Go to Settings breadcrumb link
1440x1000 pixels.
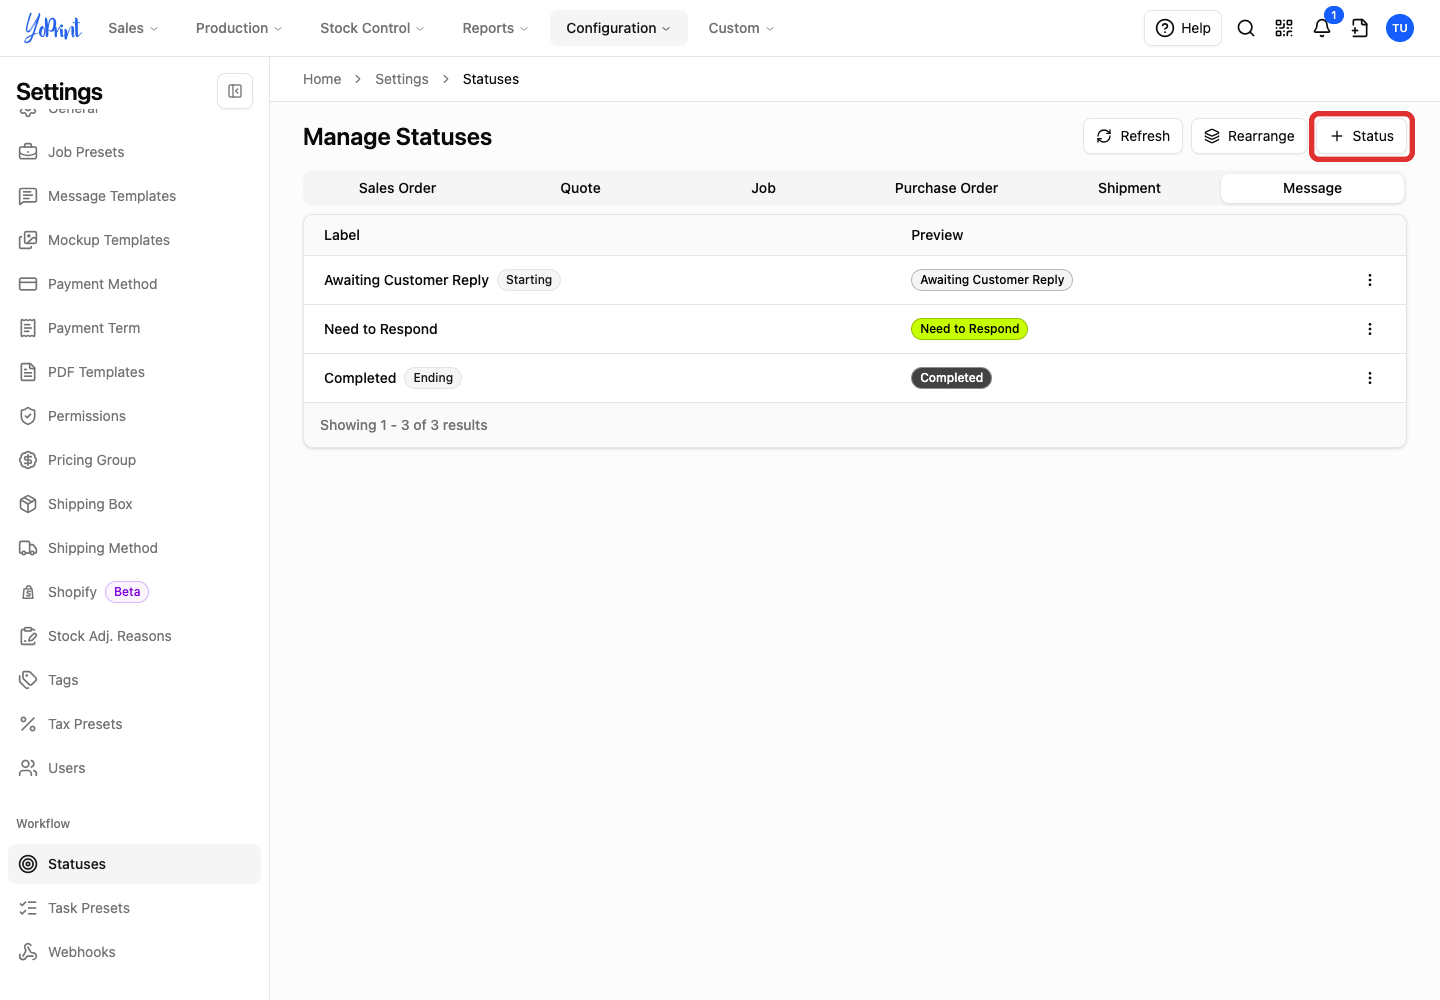coord(402,79)
